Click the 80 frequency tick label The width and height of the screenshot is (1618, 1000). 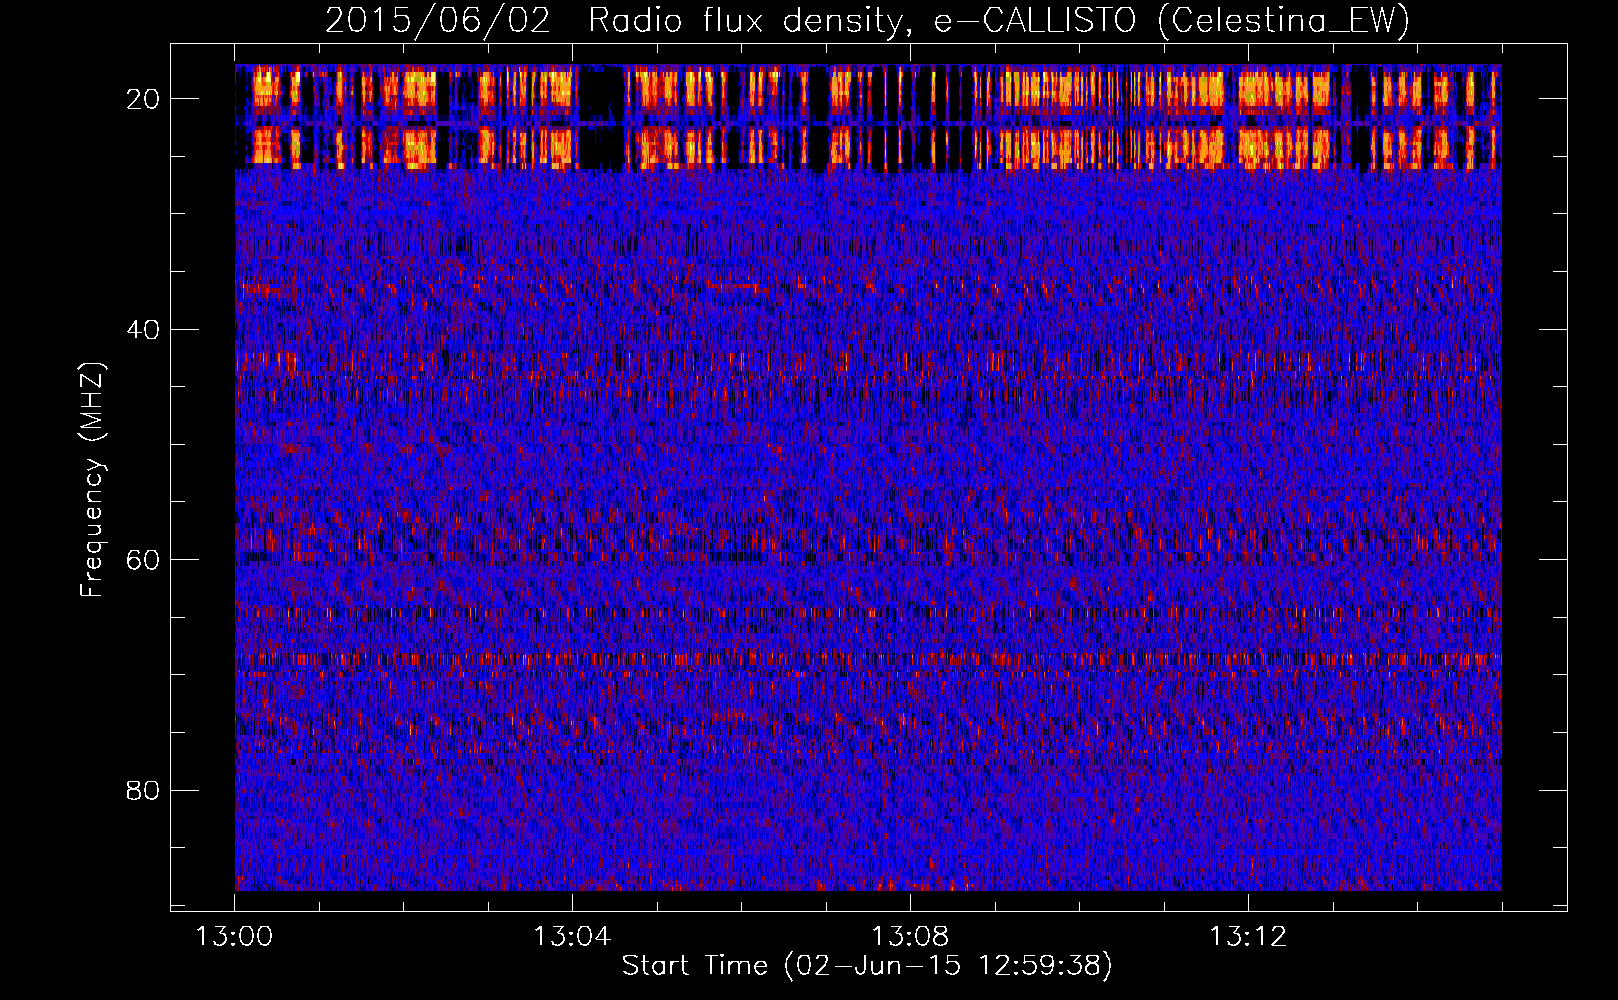143,791
